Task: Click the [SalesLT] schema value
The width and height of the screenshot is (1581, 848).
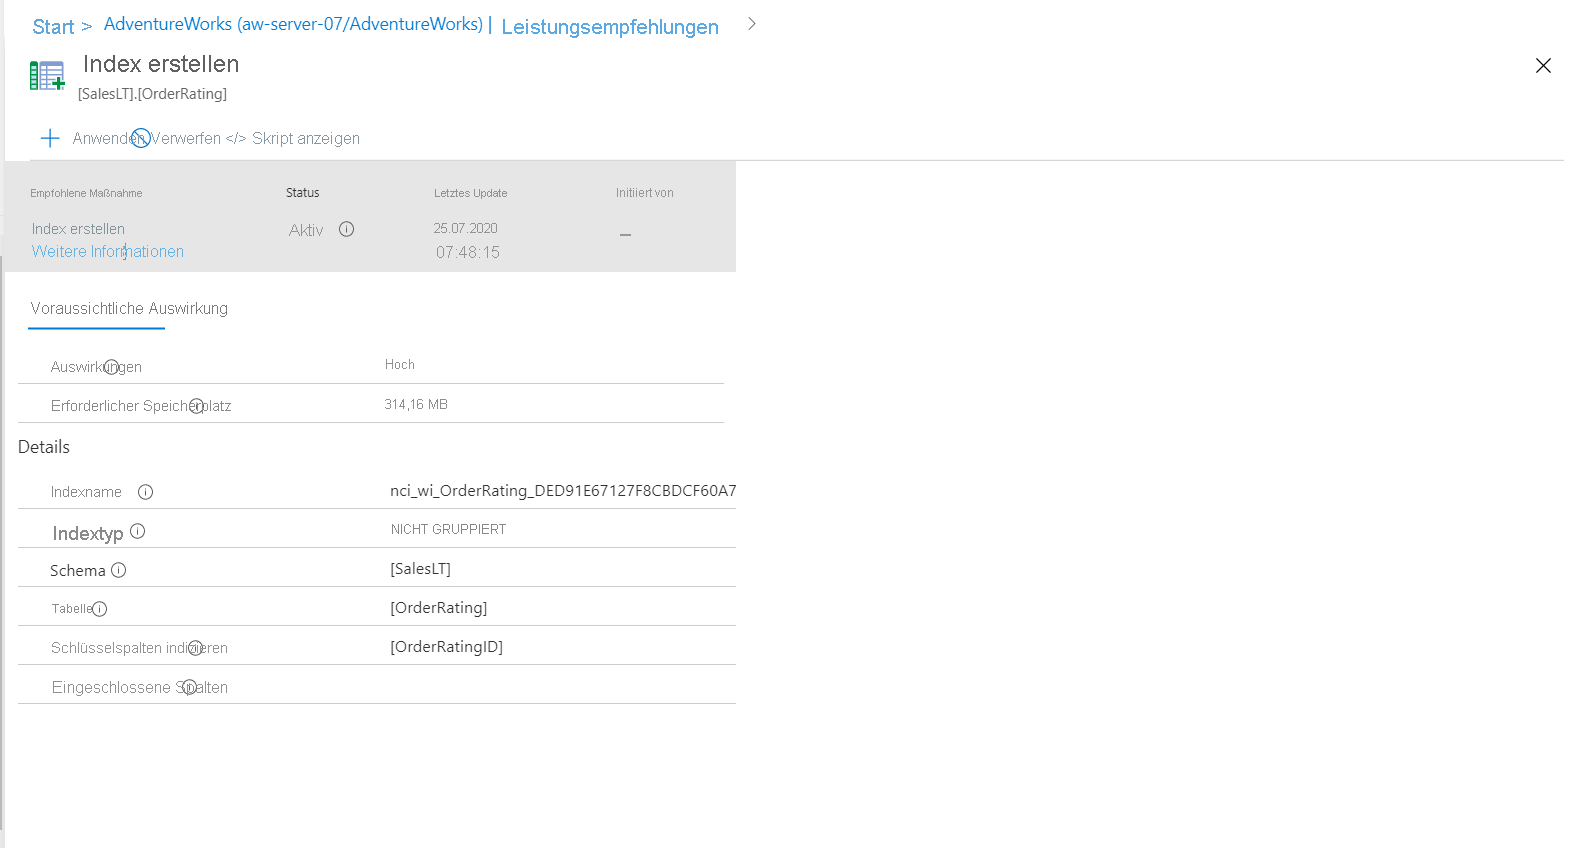Action: click(420, 568)
